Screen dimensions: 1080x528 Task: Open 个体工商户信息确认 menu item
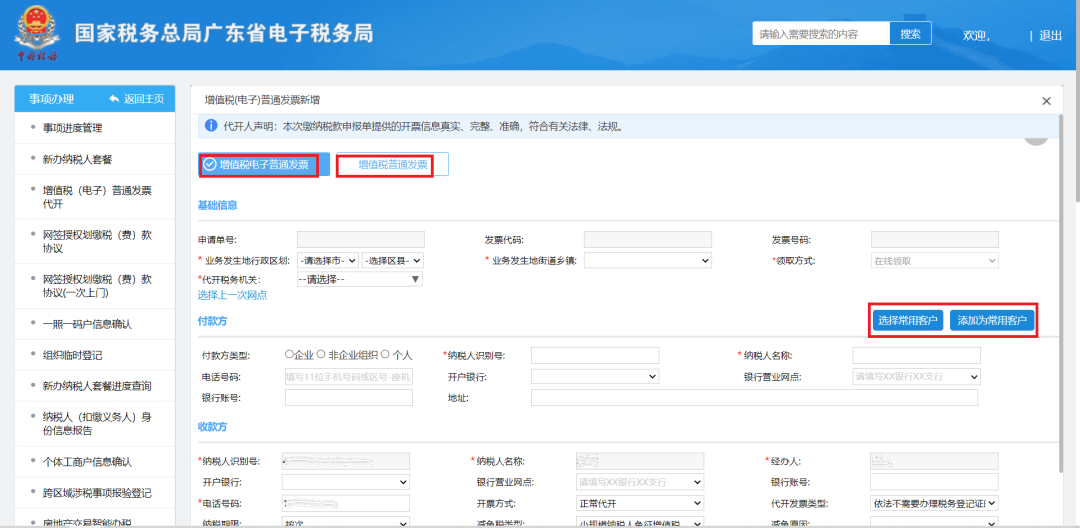pyautogui.click(x=87, y=461)
